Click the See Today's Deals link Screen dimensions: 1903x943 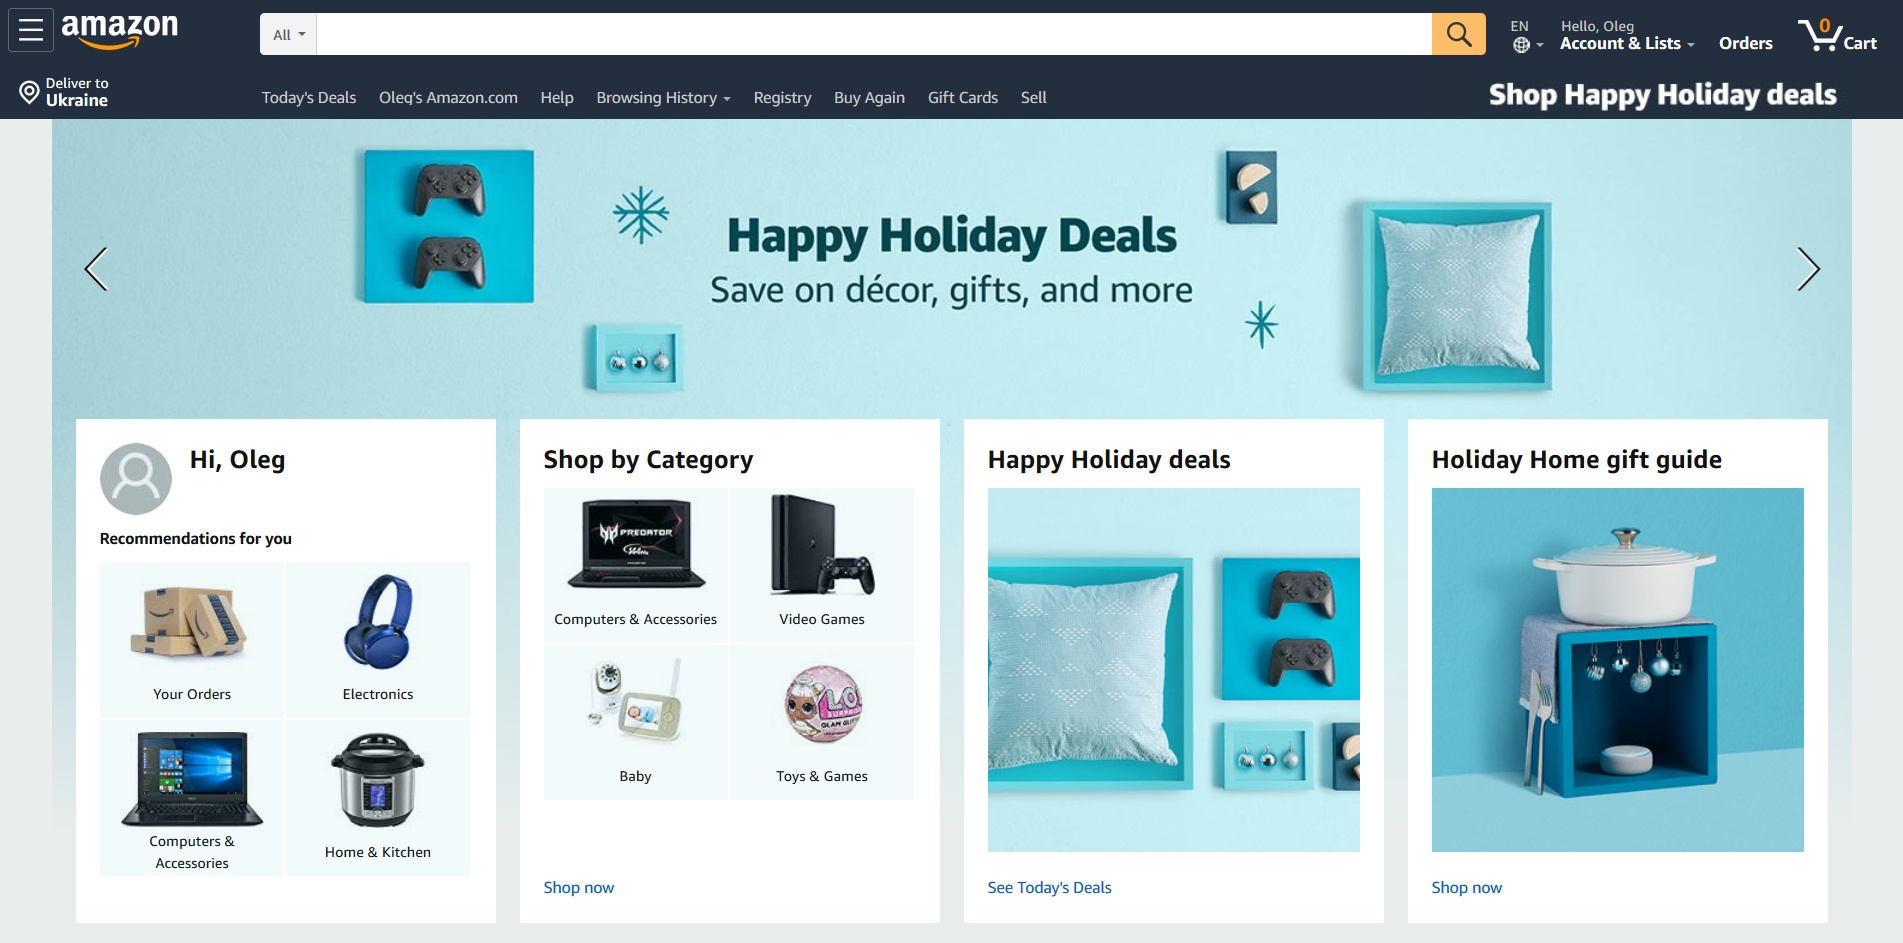pos(1049,887)
